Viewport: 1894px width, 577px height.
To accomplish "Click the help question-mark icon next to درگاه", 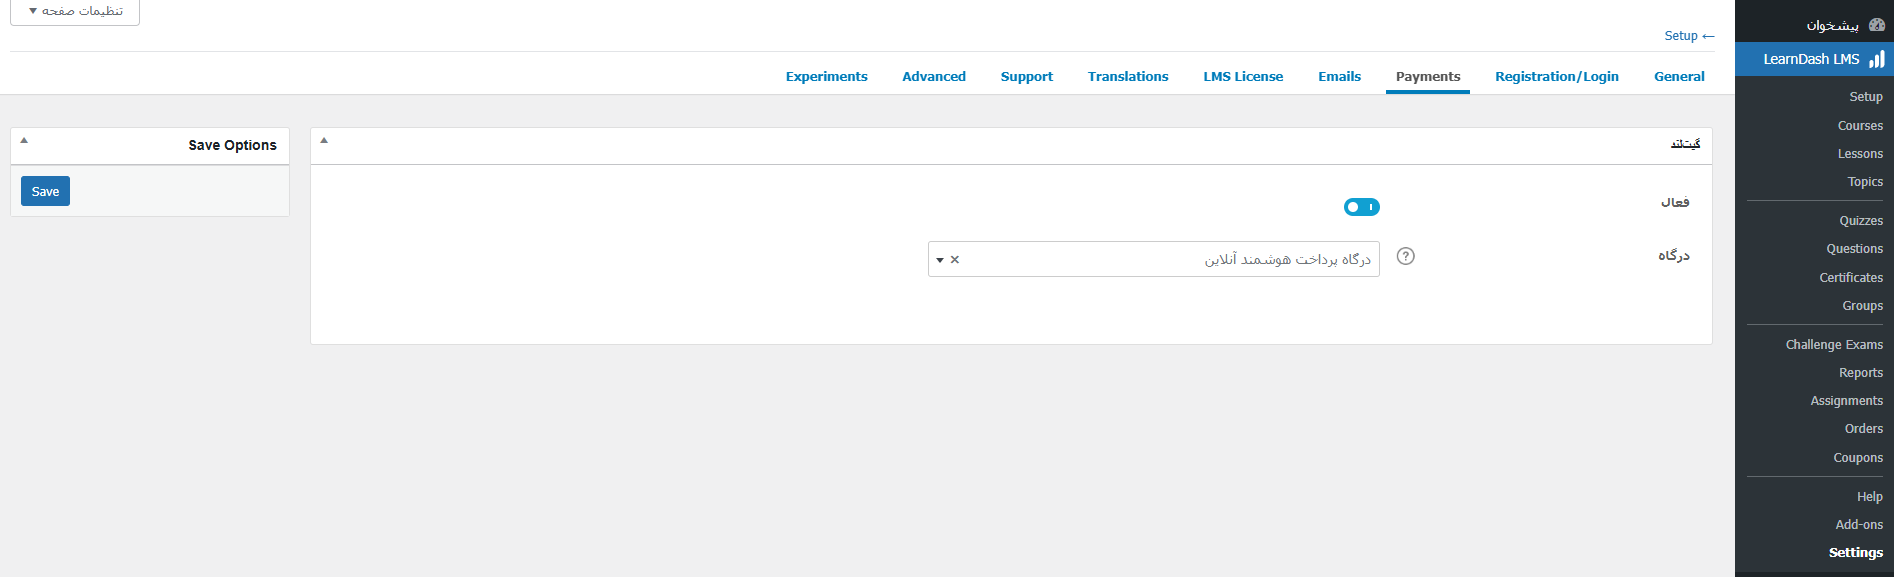I will [1405, 256].
